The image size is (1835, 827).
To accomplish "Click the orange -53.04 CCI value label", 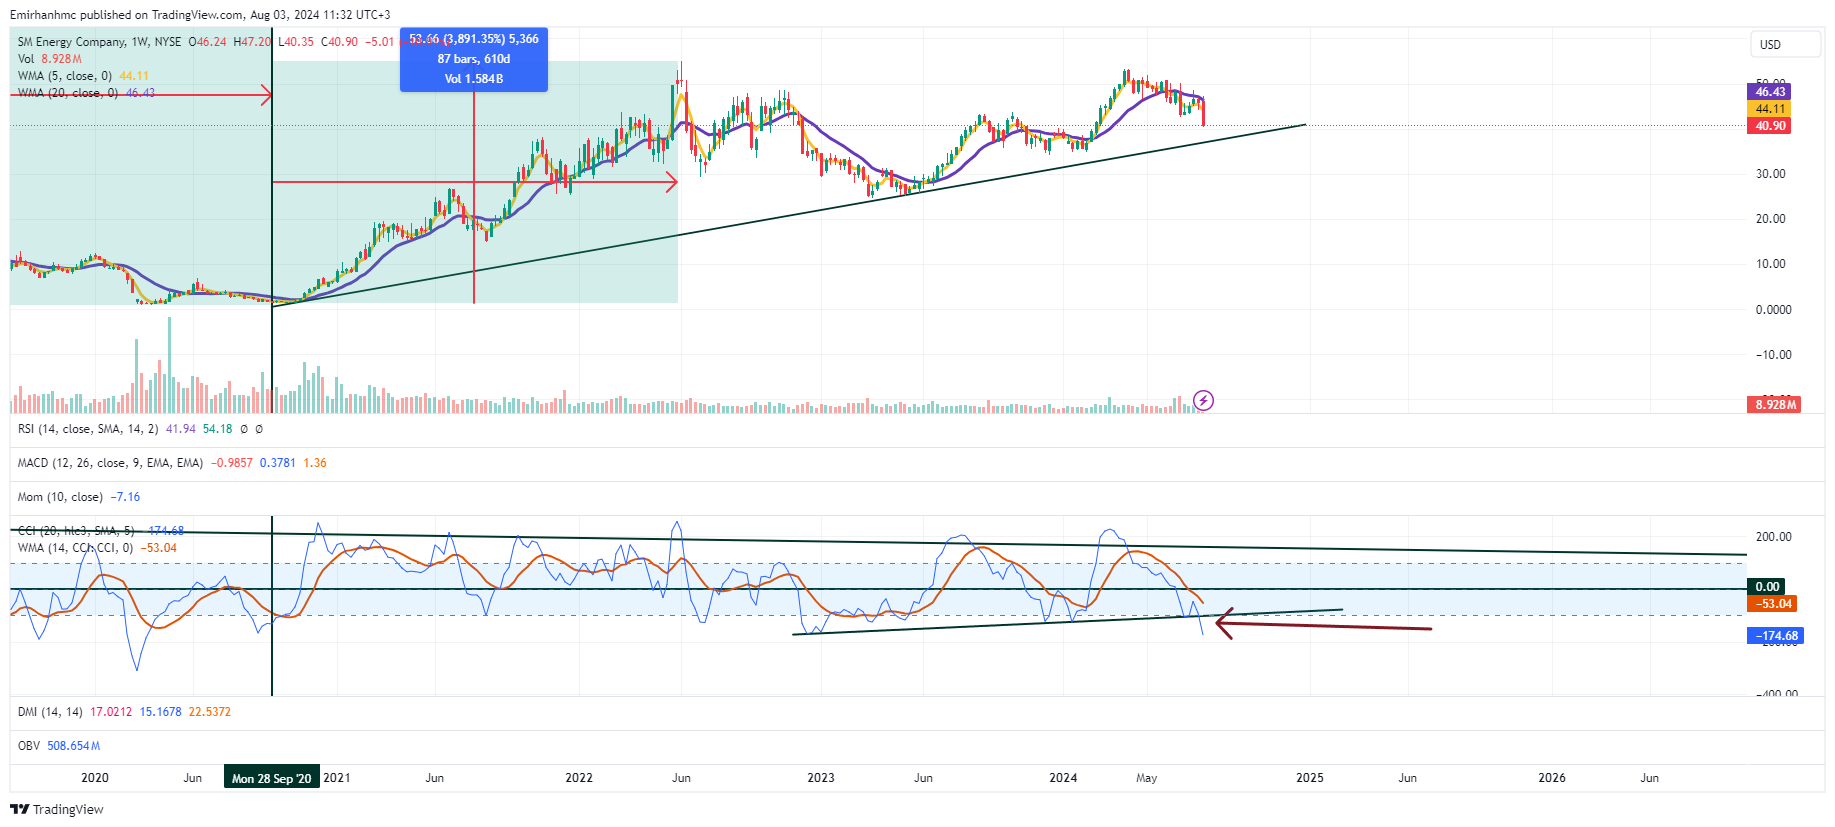I will pyautogui.click(x=1772, y=604).
